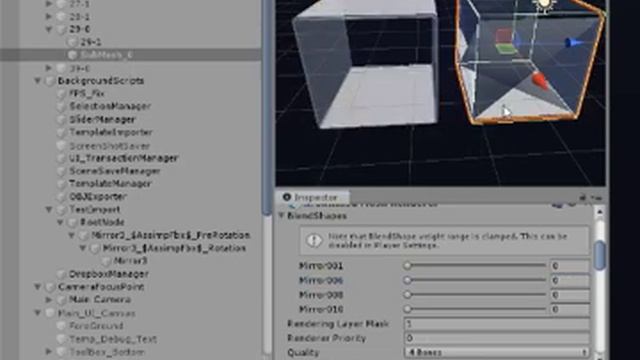
Task: Click the GameObject icon beside TemplateManager
Action: click(x=61, y=184)
